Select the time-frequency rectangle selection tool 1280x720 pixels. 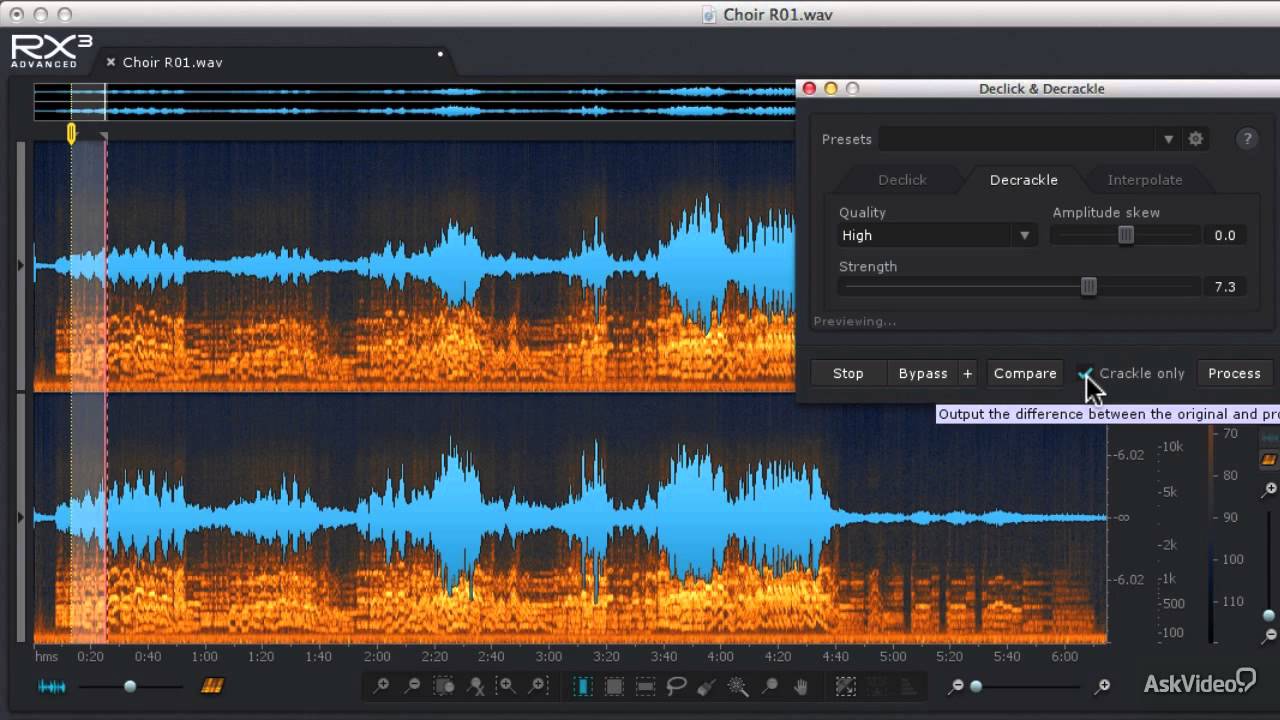click(x=614, y=686)
